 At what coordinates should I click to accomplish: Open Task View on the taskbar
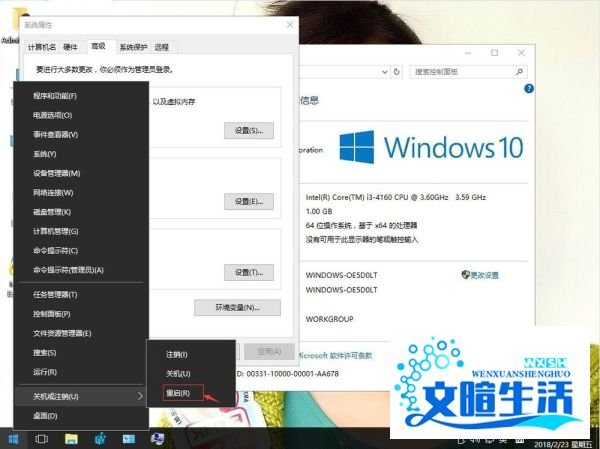(41, 439)
